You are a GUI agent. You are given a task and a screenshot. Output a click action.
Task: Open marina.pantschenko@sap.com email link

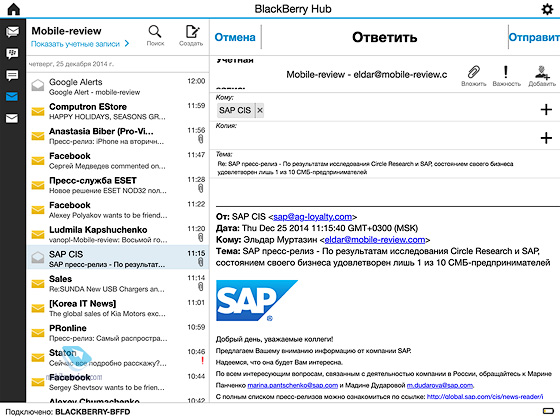pos(292,385)
